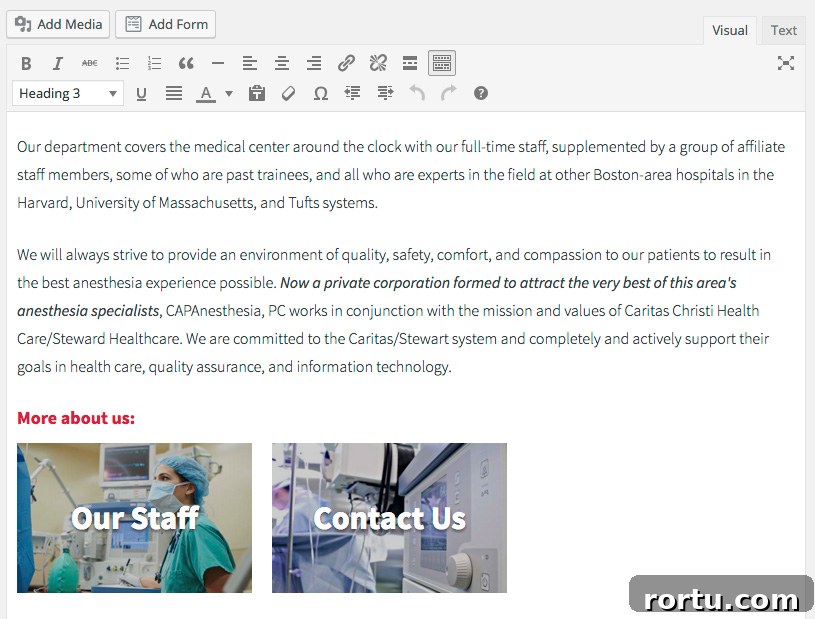Redo the last change
The height and width of the screenshot is (619, 815).
point(449,94)
